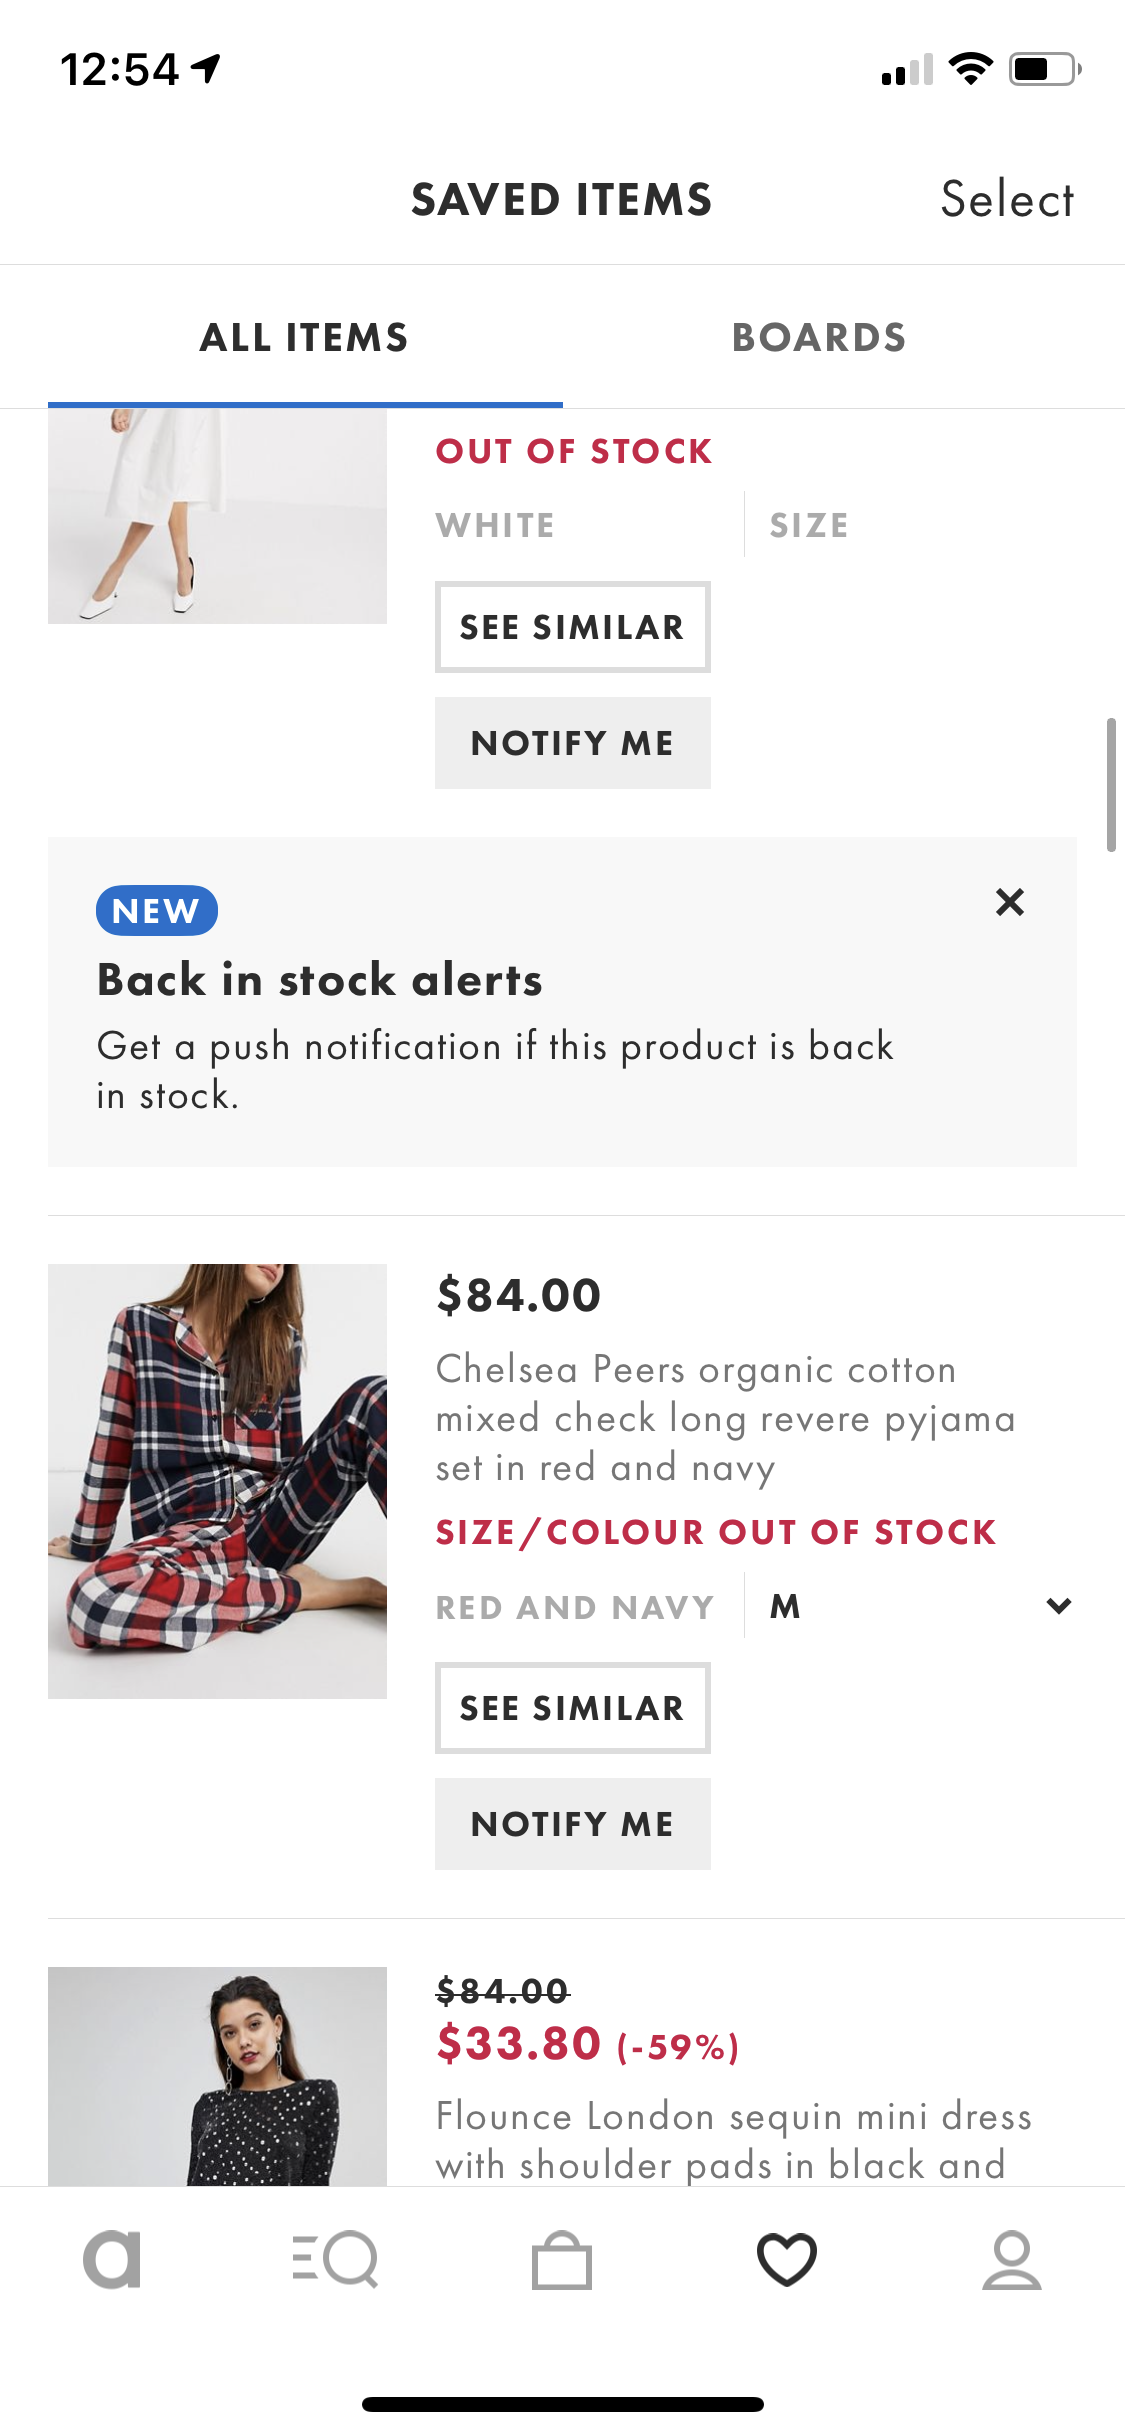Screen dimensions: 1125x2436
Task: Tap SEE SIMILAR for the white item
Action: click(573, 627)
